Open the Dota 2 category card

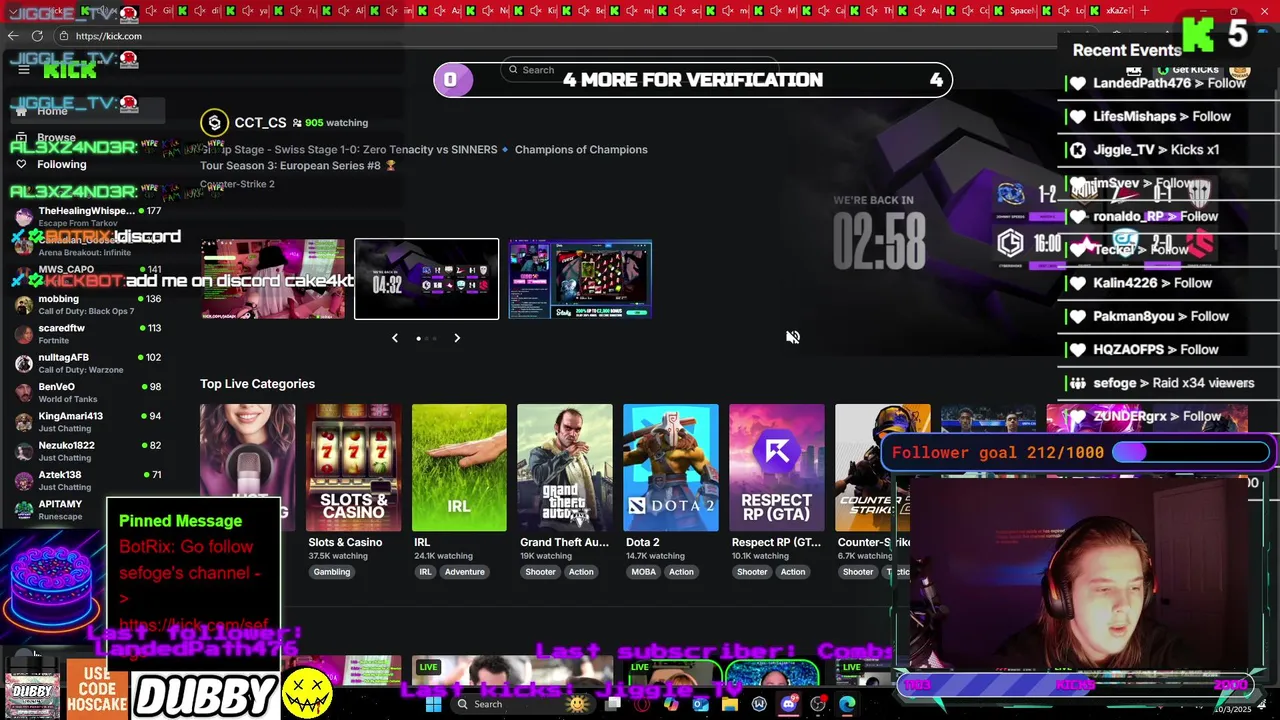click(671, 467)
